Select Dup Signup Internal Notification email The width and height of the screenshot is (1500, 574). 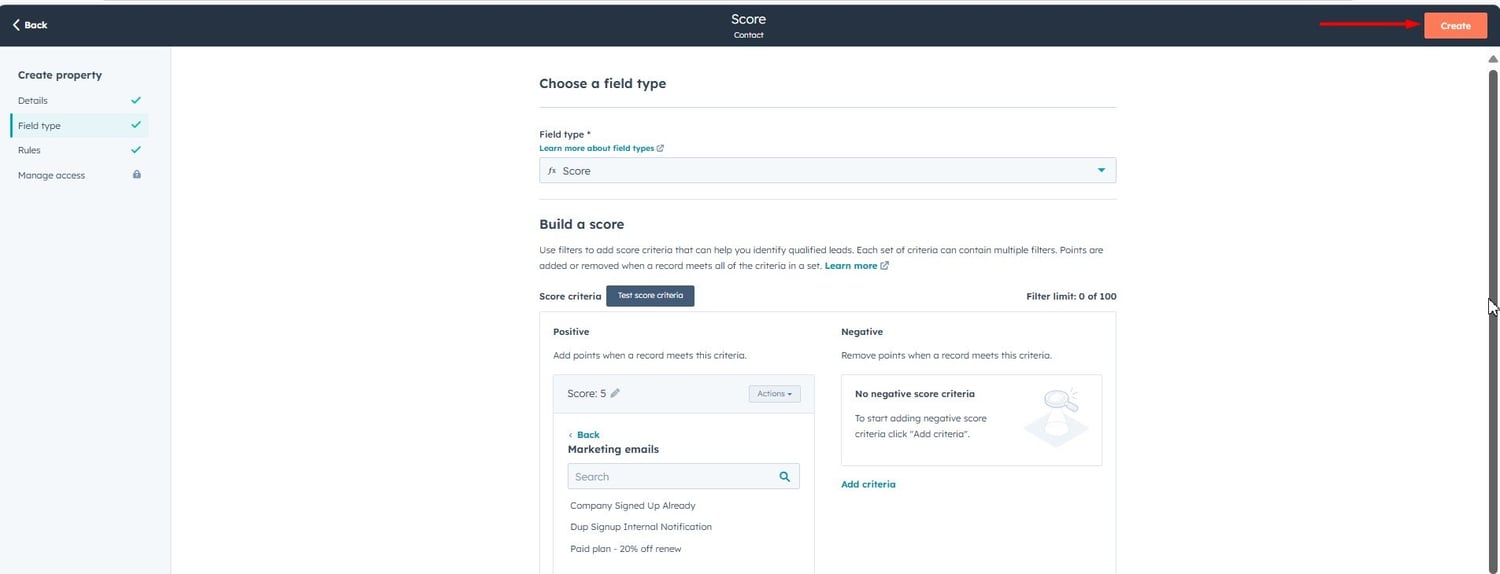point(641,527)
